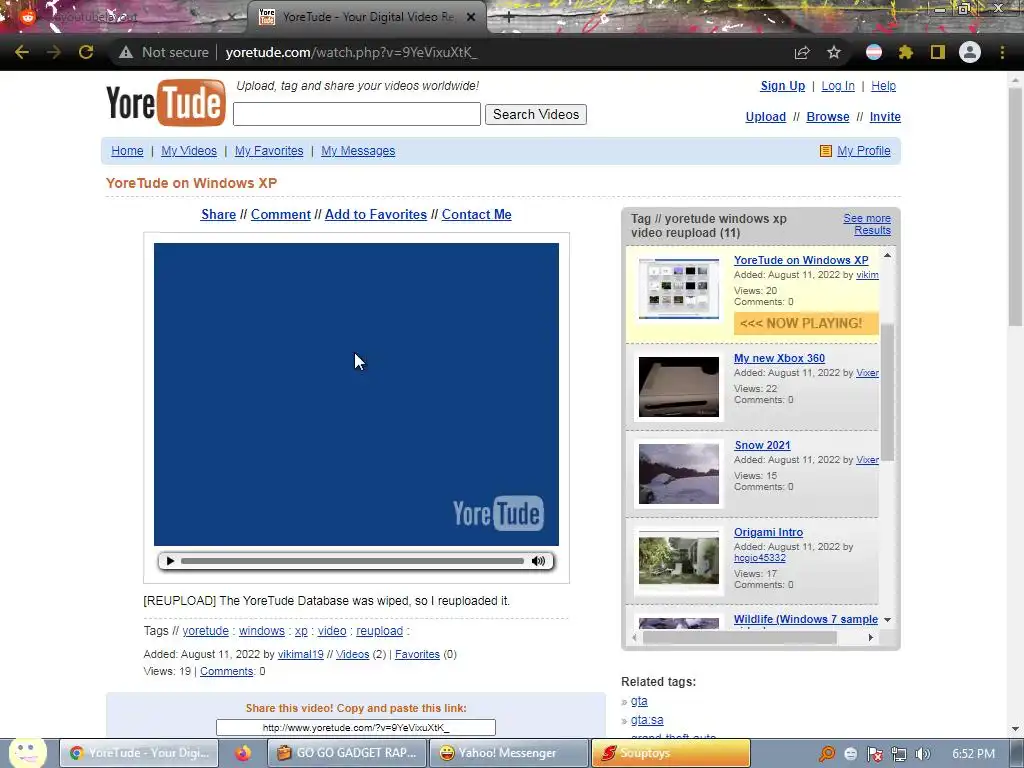Image resolution: width=1024 pixels, height=768 pixels.
Task: Open My new Xbox 360 video link
Action: point(779,358)
